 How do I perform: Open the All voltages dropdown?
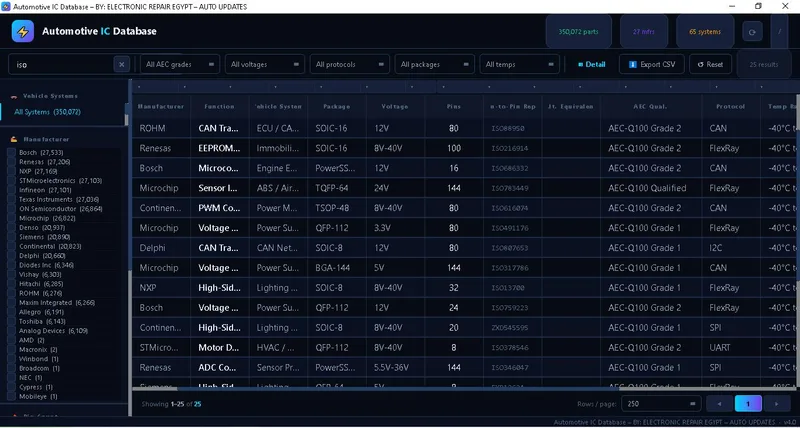coord(265,65)
